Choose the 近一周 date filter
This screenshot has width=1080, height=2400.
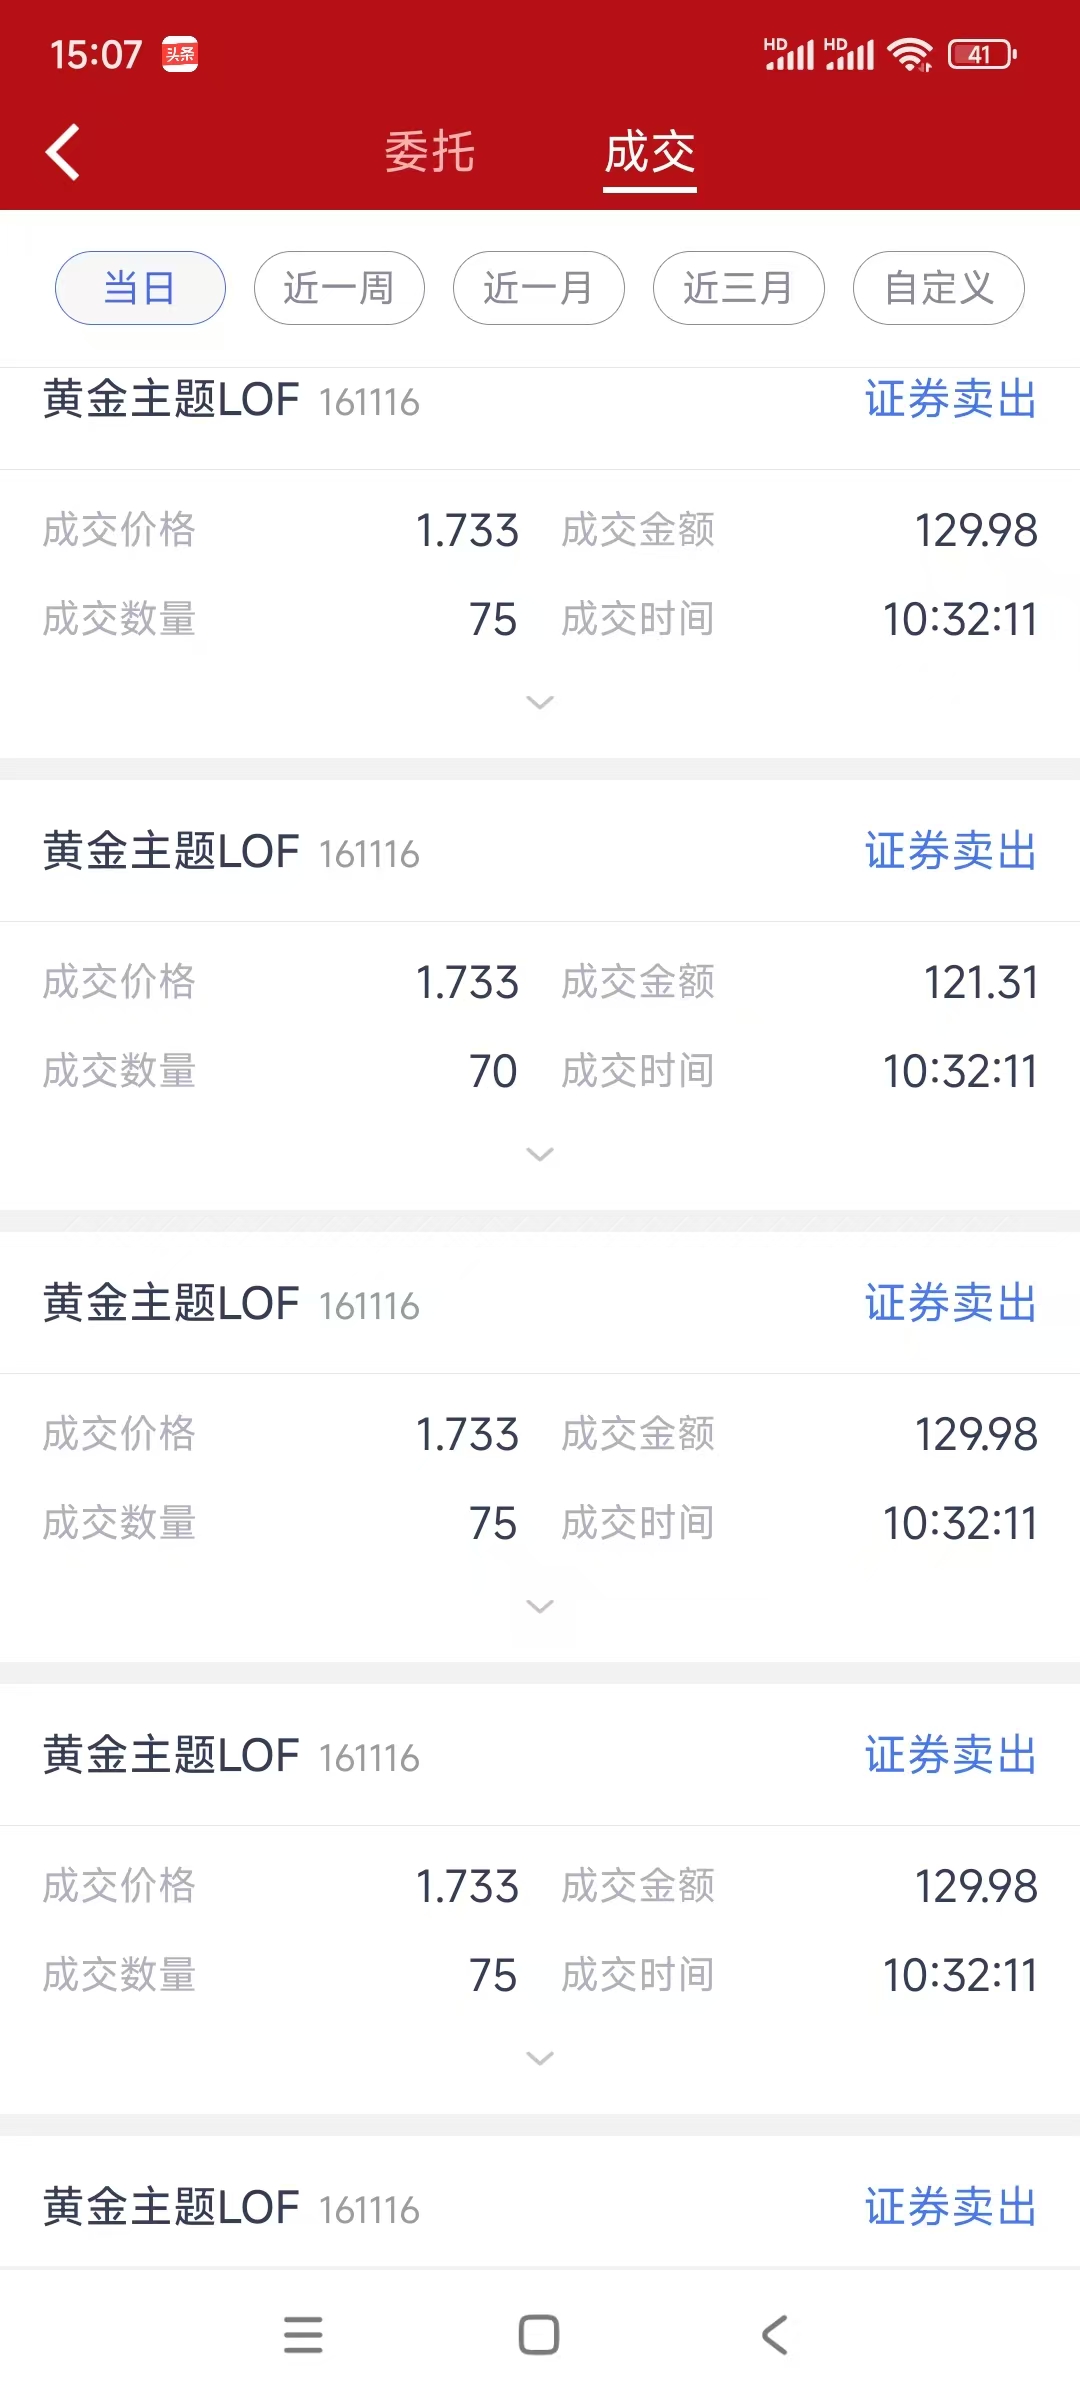click(x=339, y=288)
